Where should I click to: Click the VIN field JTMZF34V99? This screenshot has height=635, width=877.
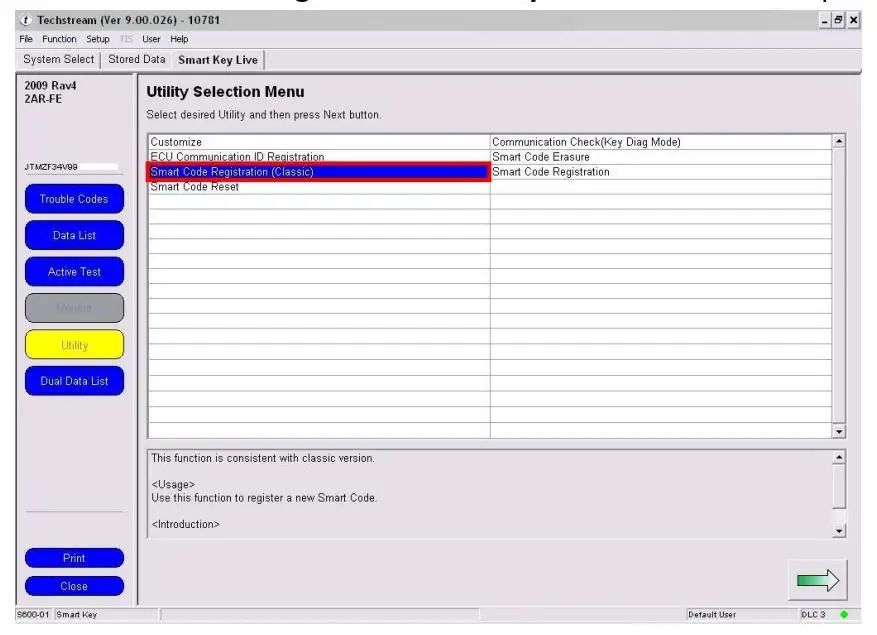tap(71, 167)
